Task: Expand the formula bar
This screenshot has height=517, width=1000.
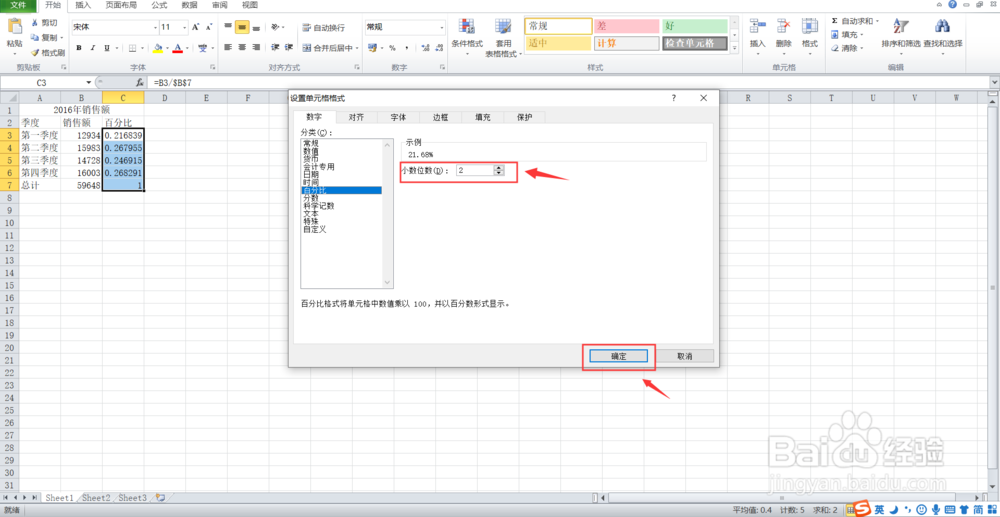Action: [x=994, y=83]
